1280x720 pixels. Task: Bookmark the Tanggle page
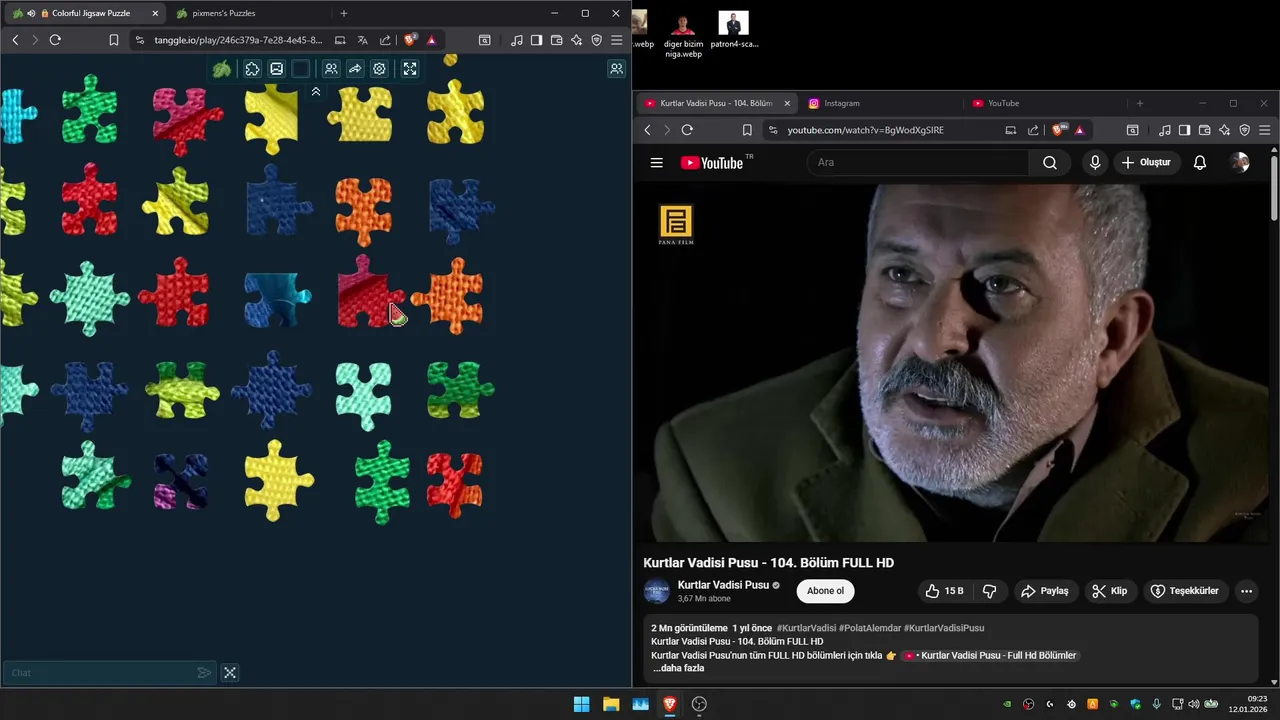[x=114, y=40]
